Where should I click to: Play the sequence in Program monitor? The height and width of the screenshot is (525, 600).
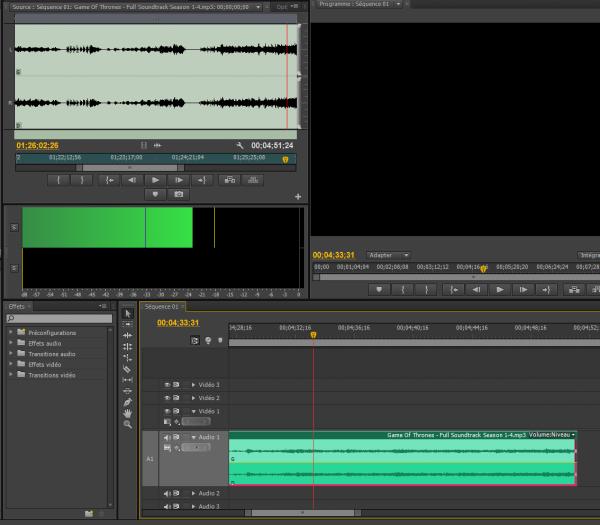(500, 290)
